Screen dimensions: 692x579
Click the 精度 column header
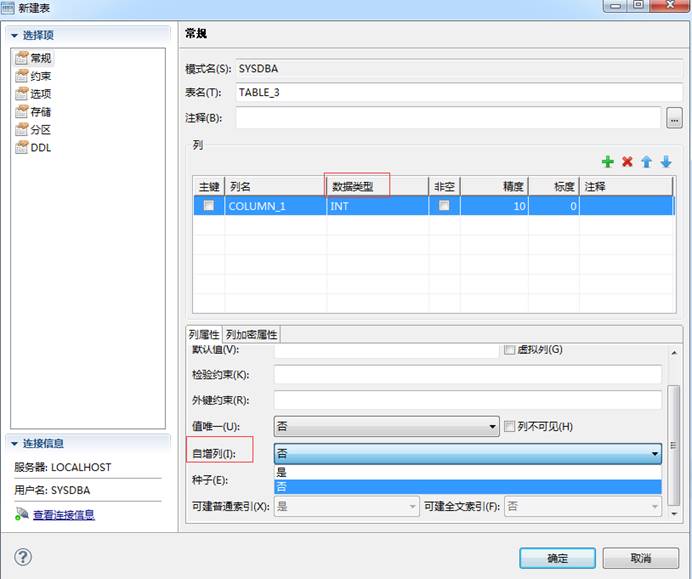[x=494, y=186]
